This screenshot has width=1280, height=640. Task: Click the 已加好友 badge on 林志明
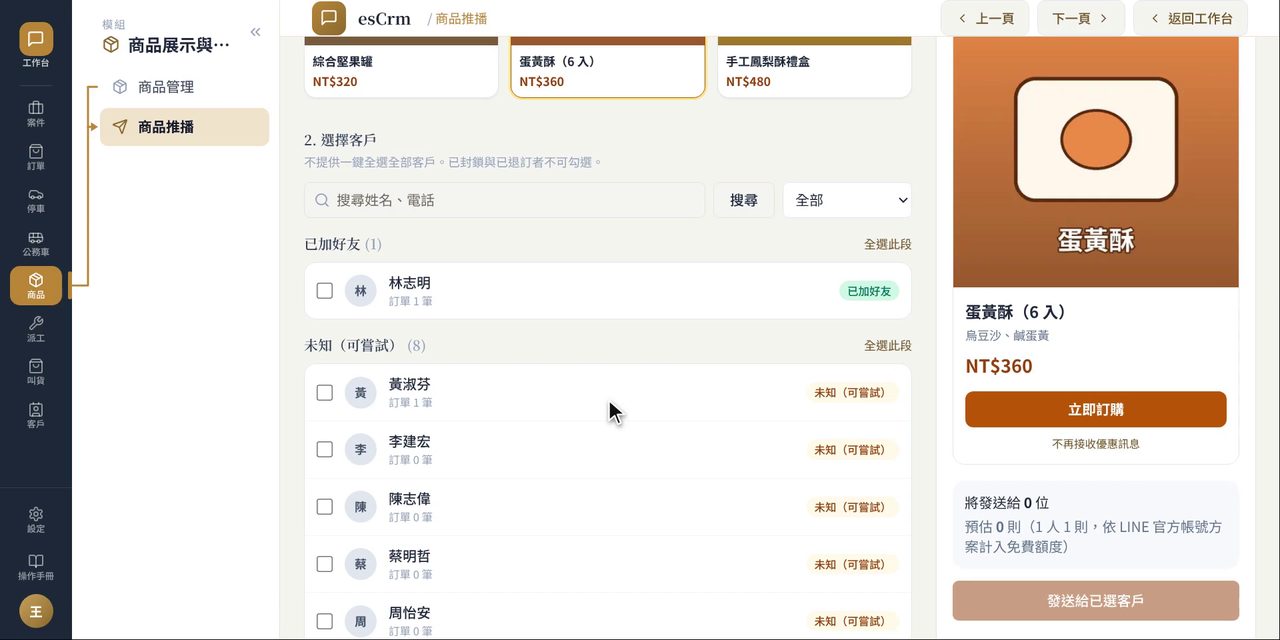[869, 291]
